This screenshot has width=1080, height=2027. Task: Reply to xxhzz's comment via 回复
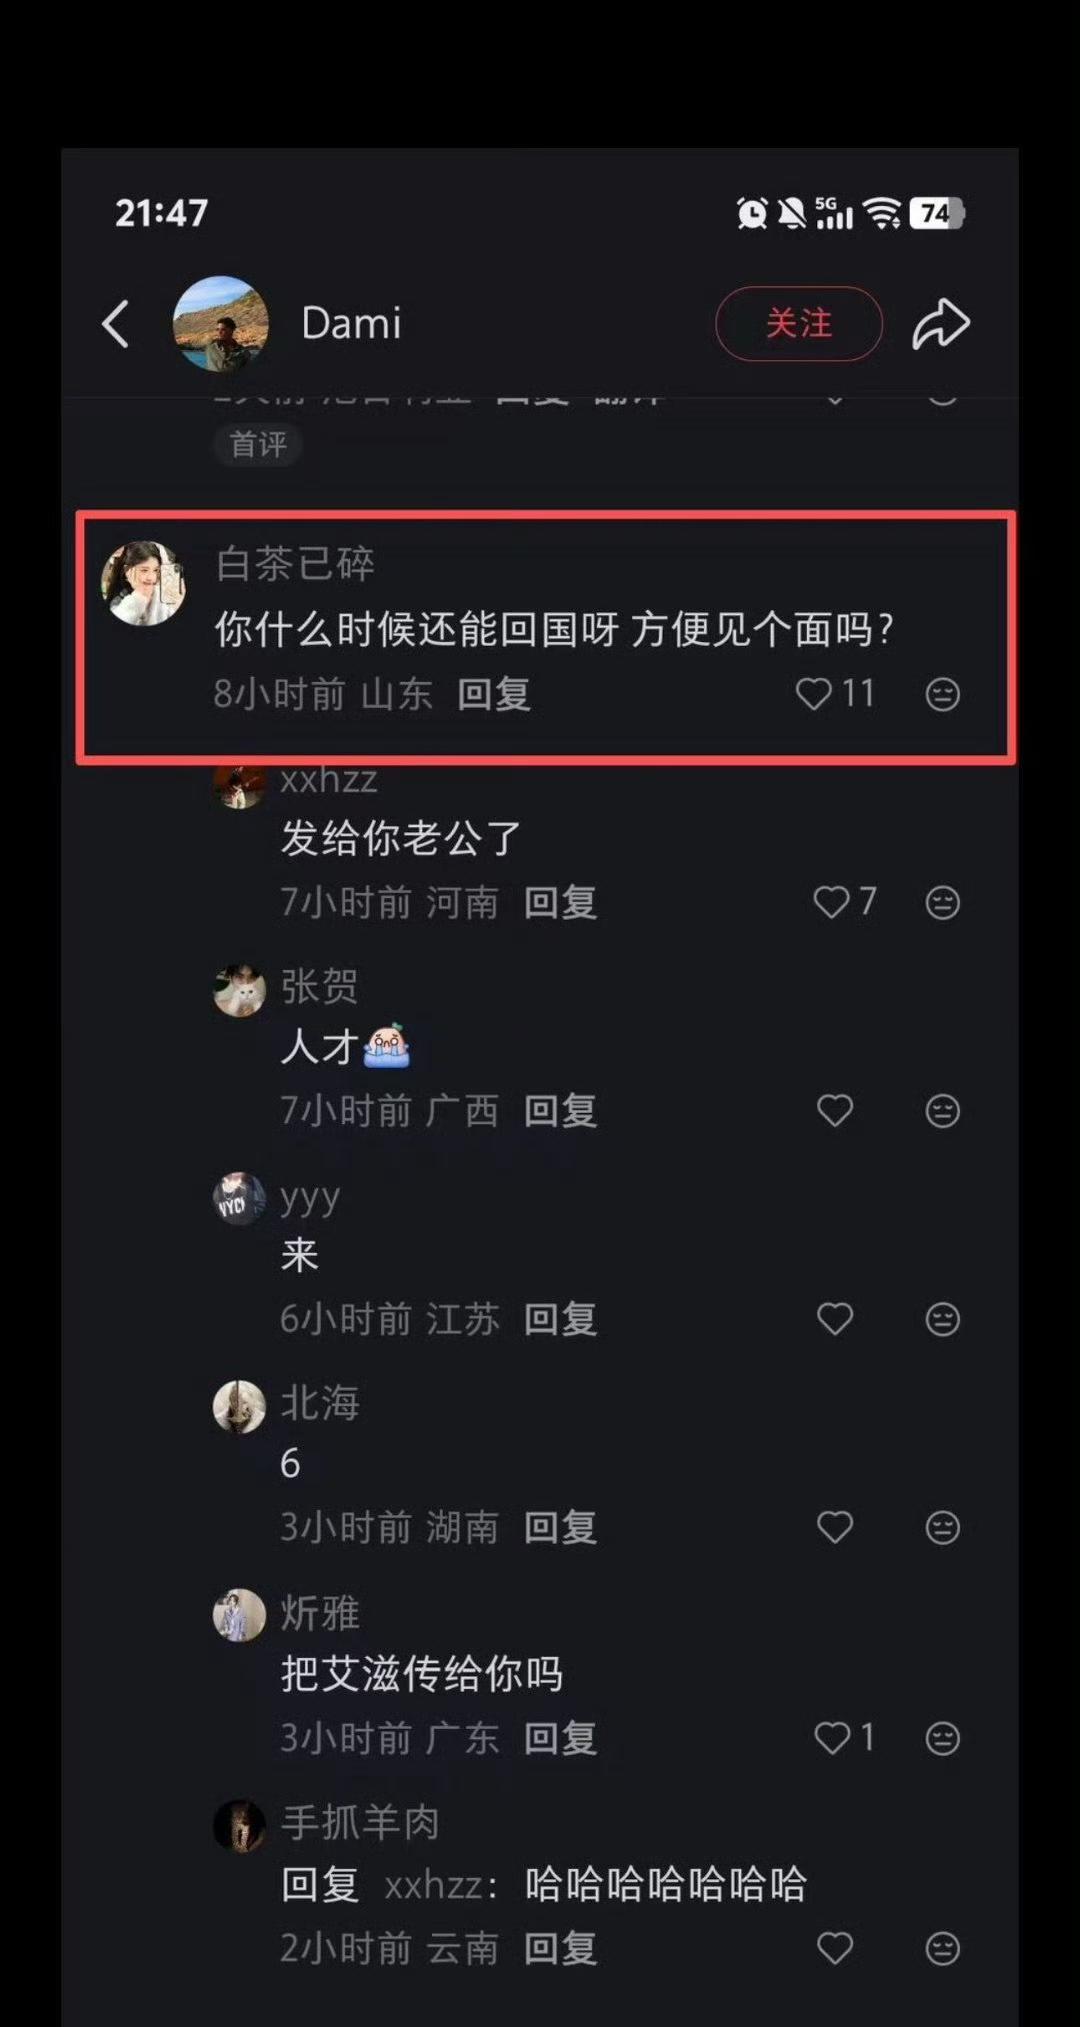tap(560, 902)
